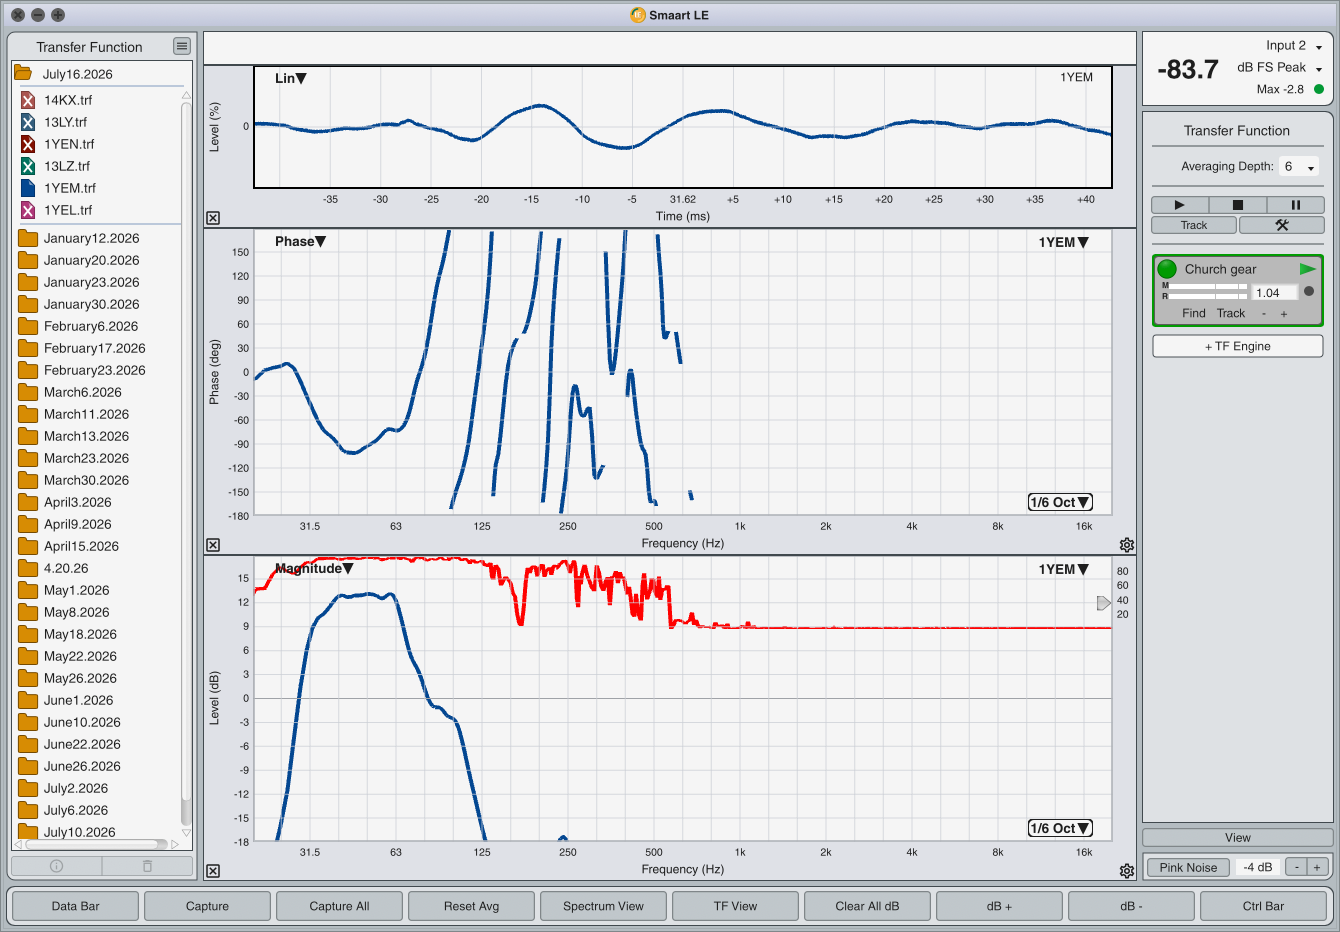Image resolution: width=1340 pixels, height=932 pixels.
Task: Click the 1YEN.trf trace icon
Action: 28,144
